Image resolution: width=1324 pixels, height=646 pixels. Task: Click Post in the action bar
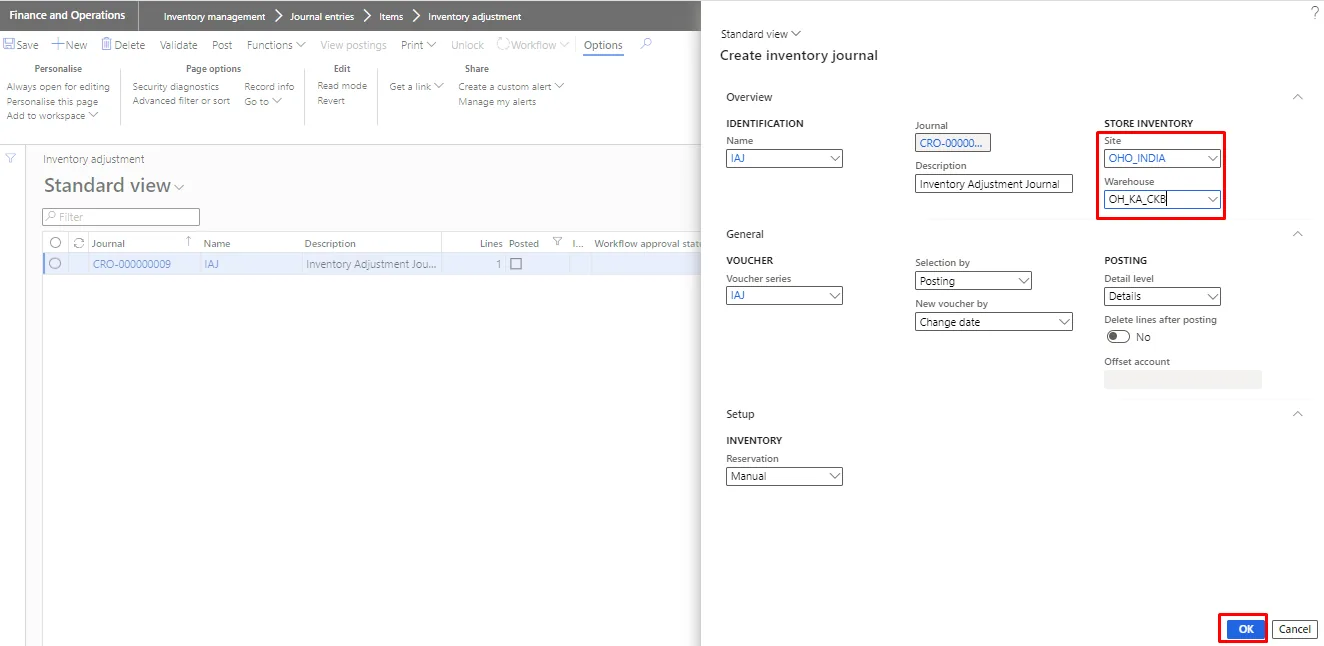[x=222, y=45]
